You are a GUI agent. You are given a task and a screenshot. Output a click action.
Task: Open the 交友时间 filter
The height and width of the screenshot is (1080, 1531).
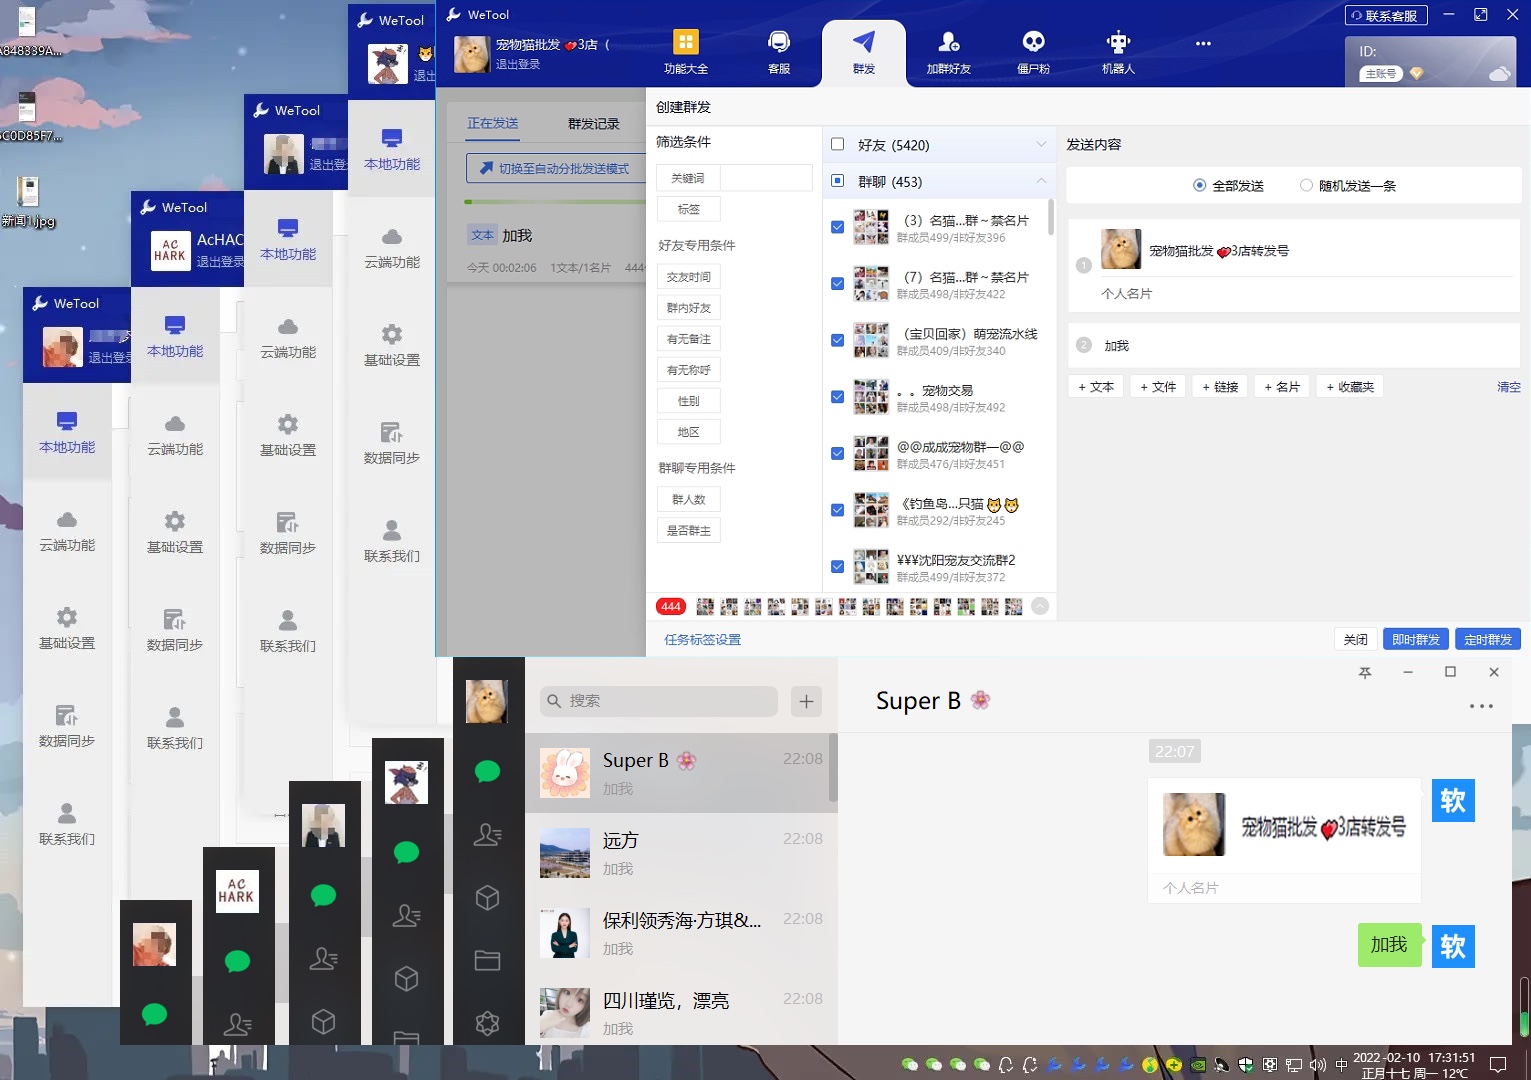click(x=689, y=277)
